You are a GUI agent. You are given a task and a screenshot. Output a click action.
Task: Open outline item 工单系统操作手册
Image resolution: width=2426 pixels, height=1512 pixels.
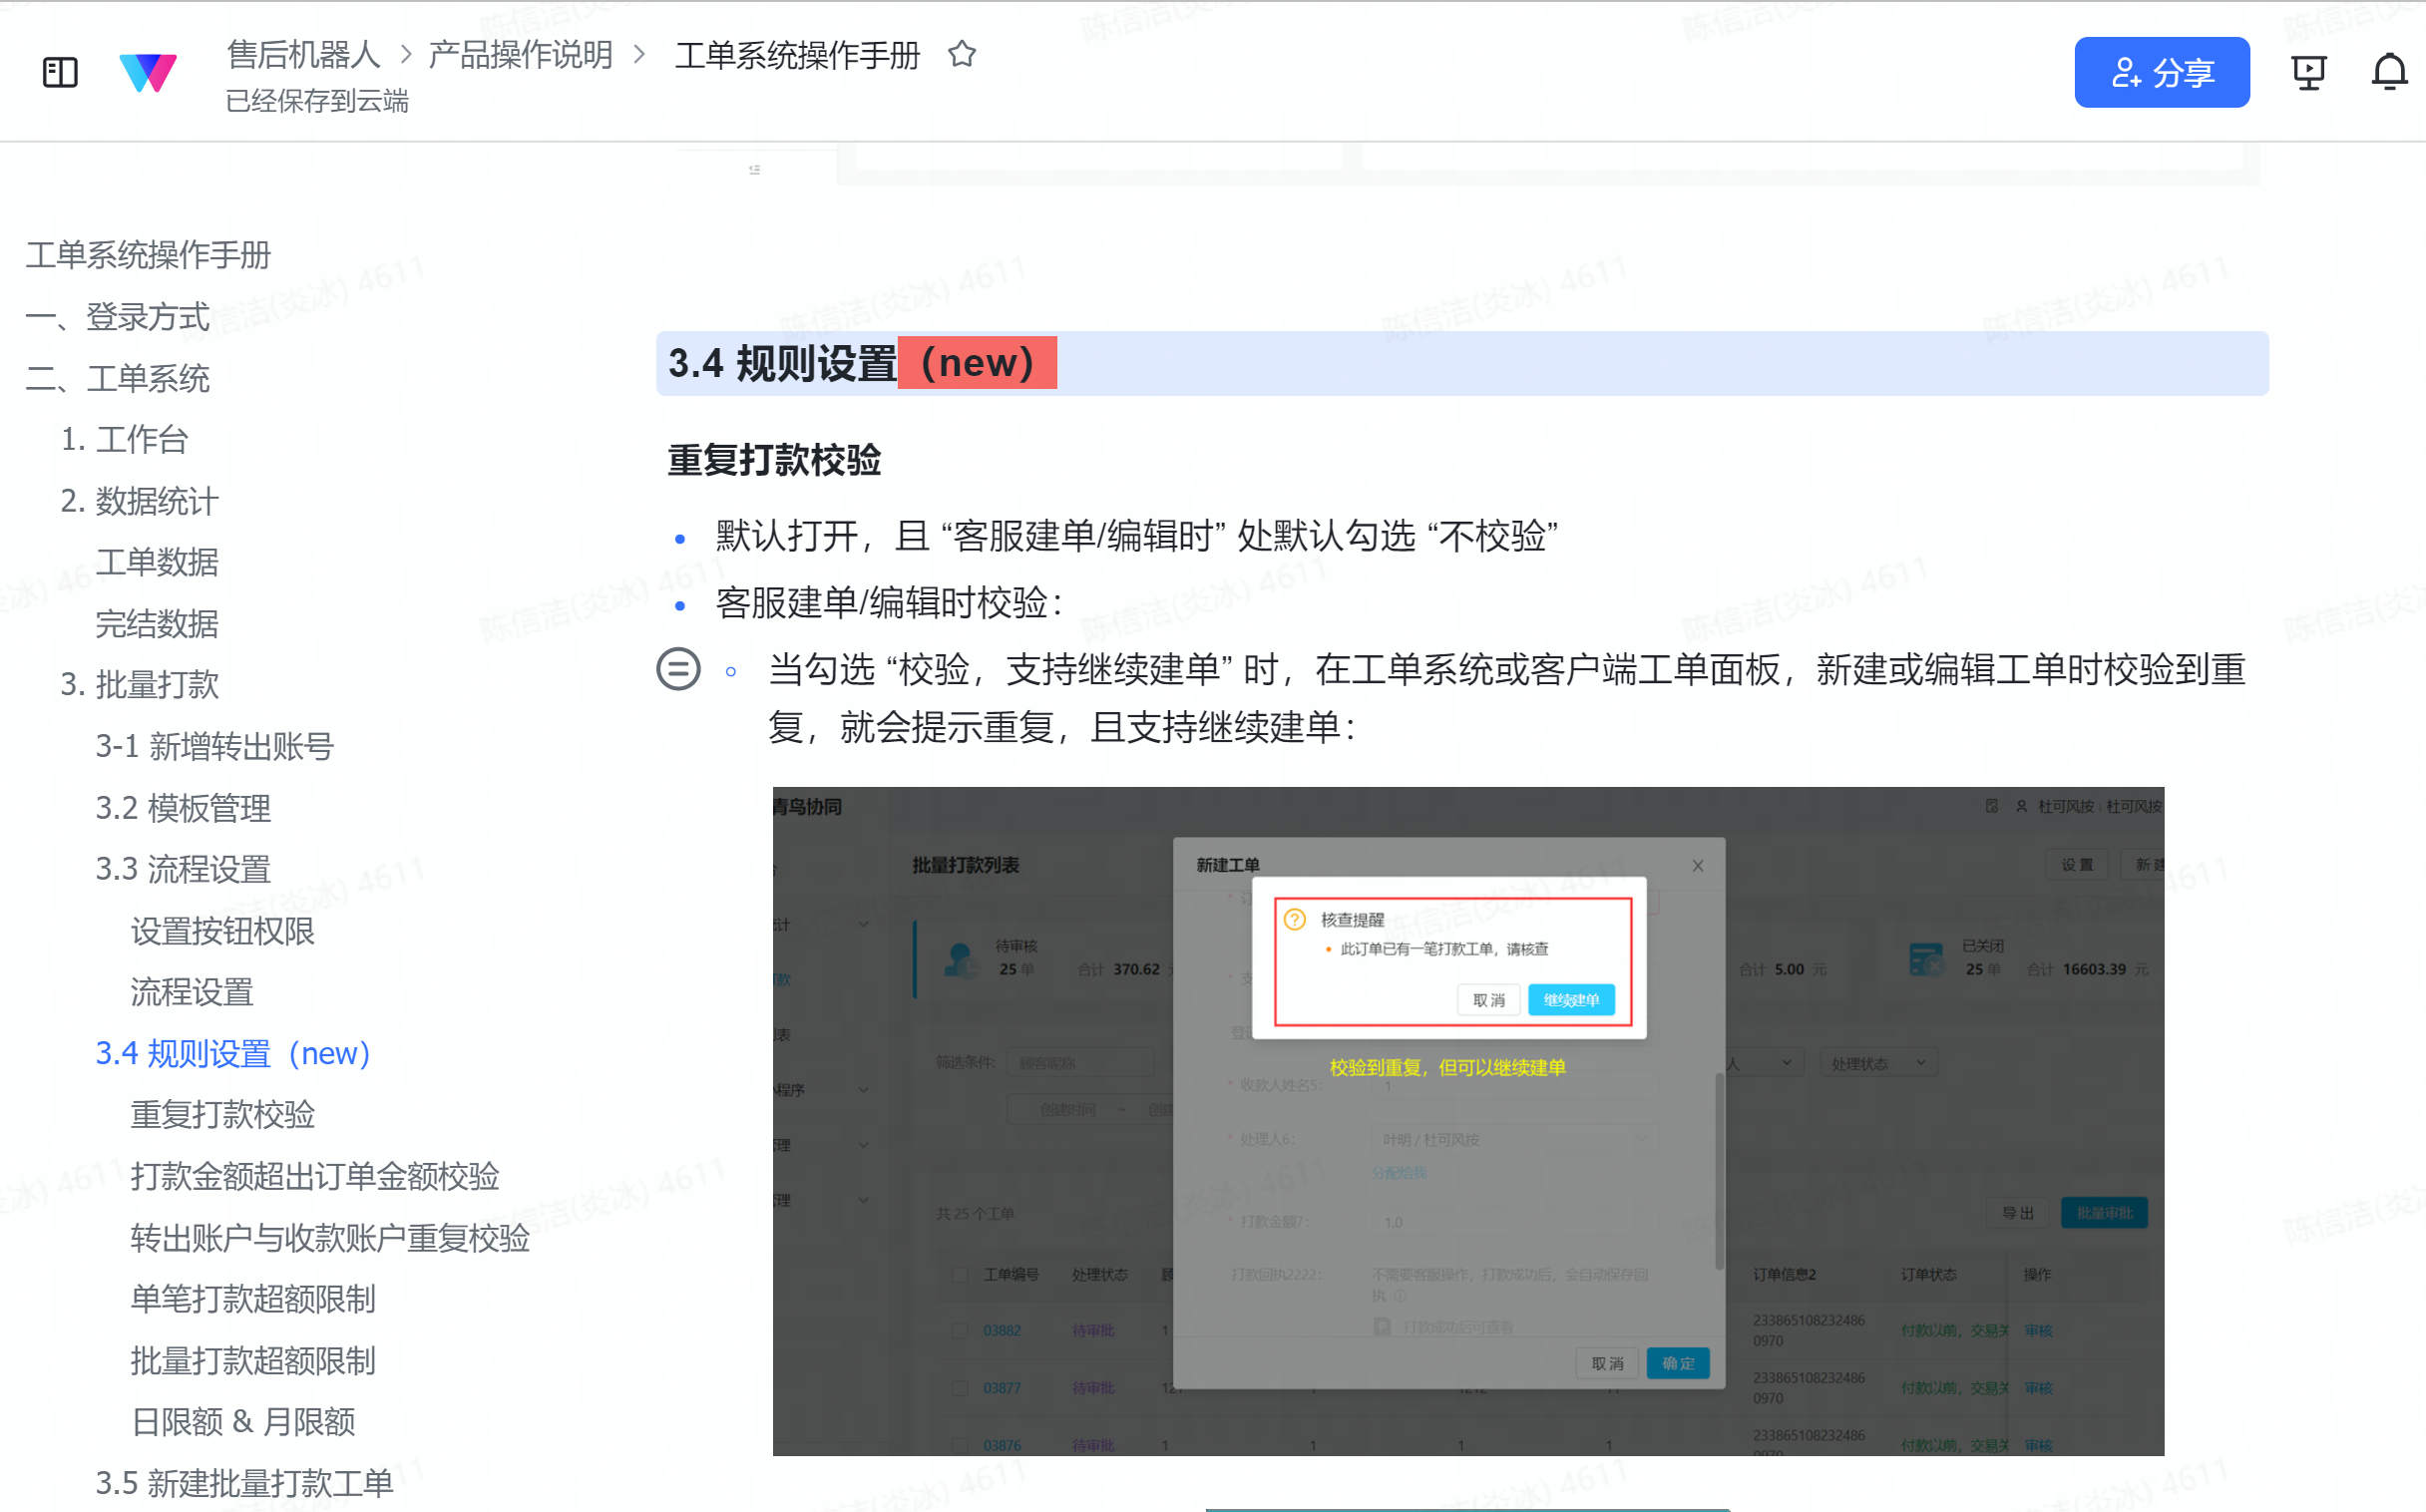point(148,255)
